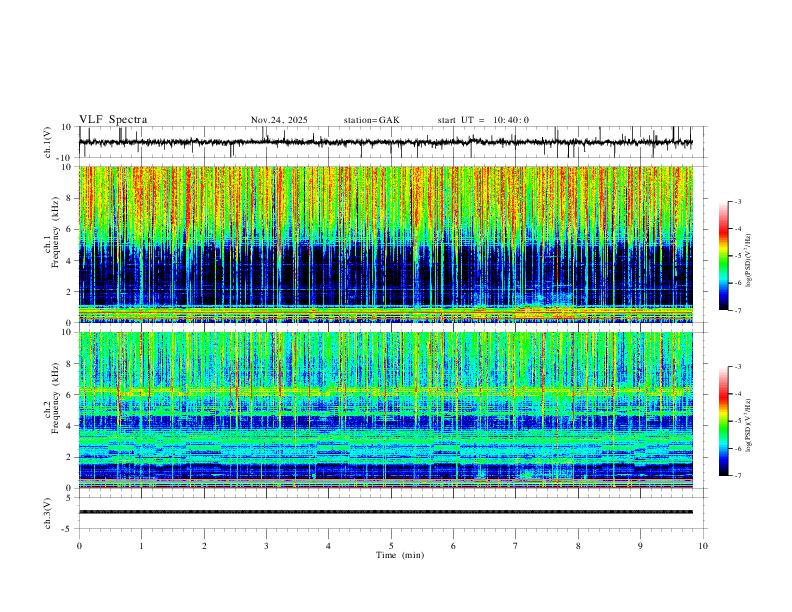Click the ch.2 colorbar label 'log(PSD)(V²/Hz)'
This screenshot has width=792, height=612.
(x=749, y=426)
